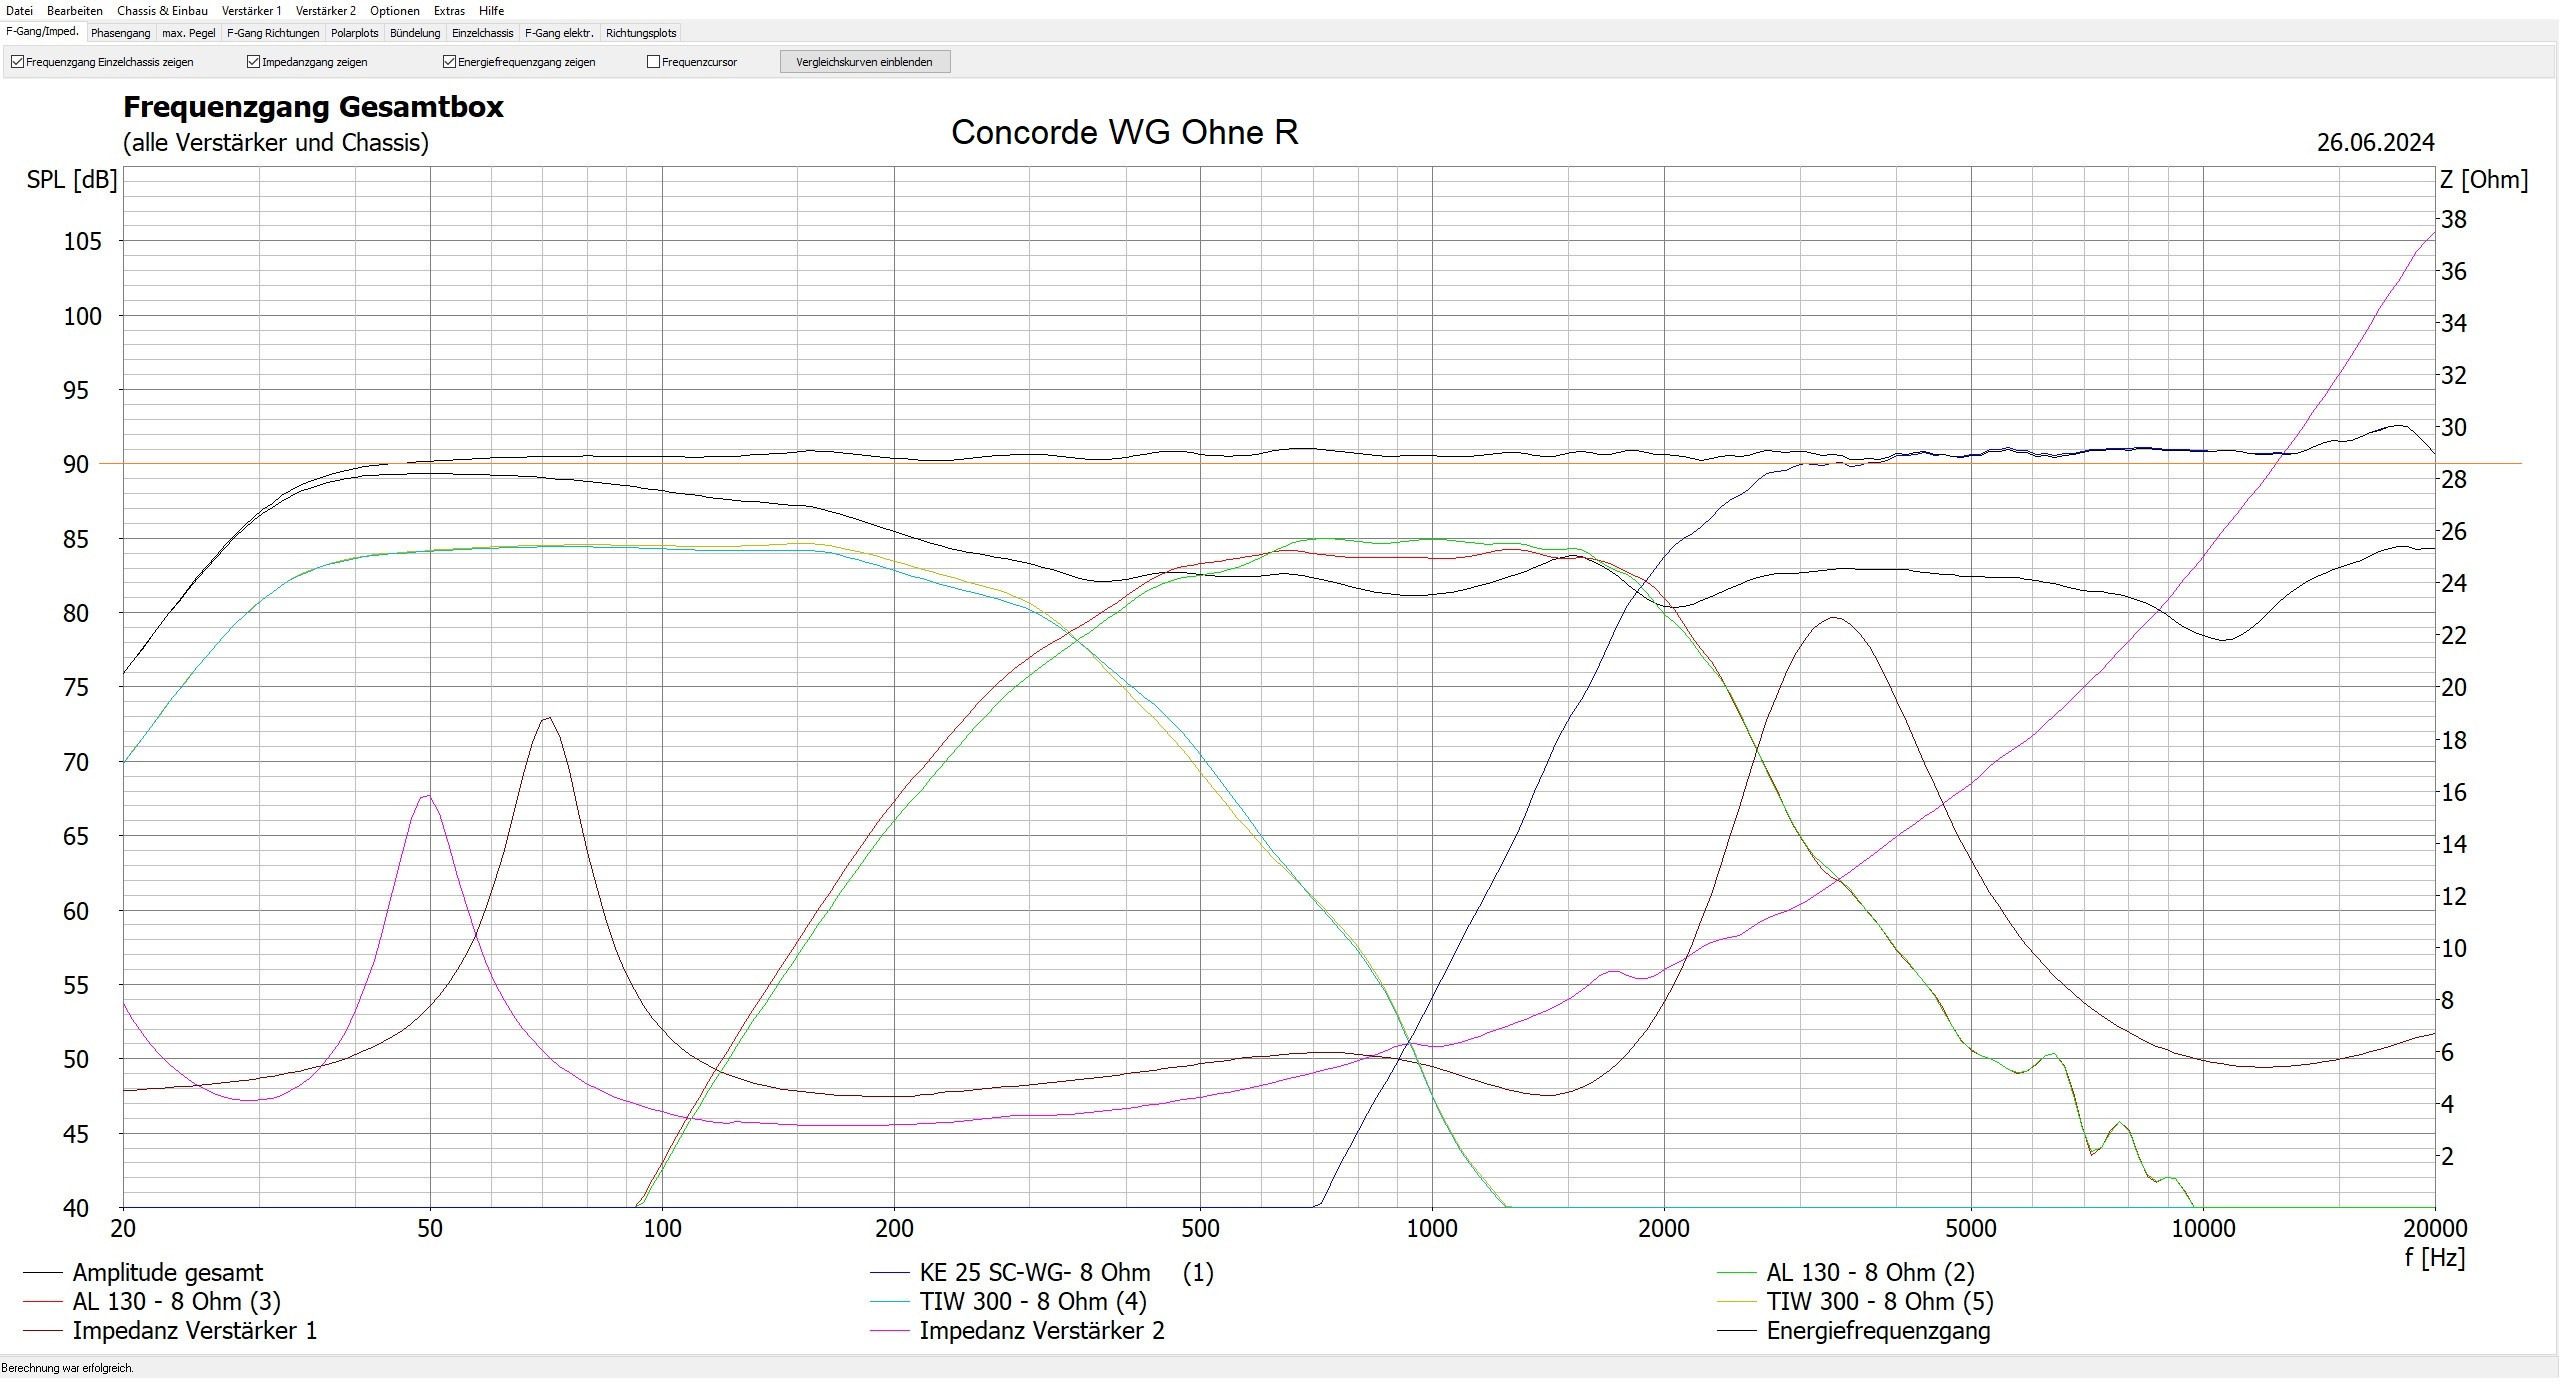Toggle Energiefrequenzgang zeigen checkbox

(449, 62)
